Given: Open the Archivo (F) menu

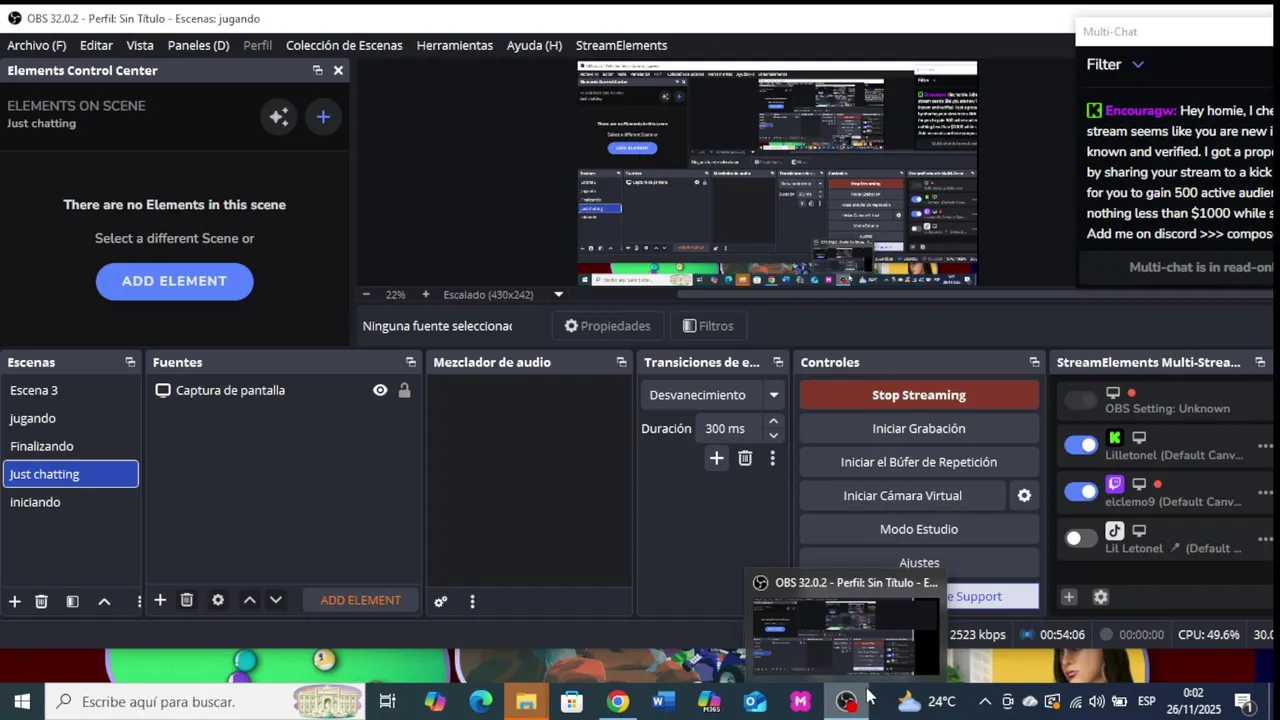Looking at the screenshot, I should (x=36, y=45).
